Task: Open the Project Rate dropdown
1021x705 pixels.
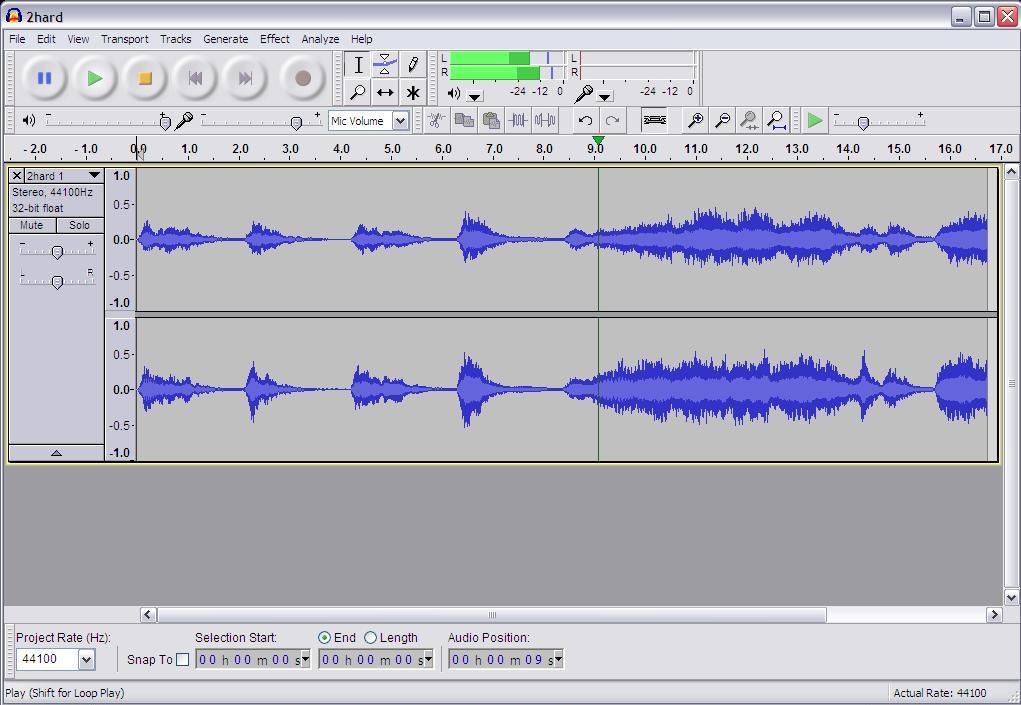Action: click(86, 659)
